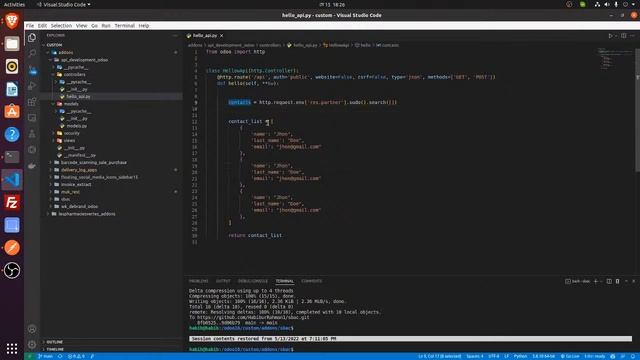Open the Source Control view
The height and width of the screenshot is (360, 640).
click(32, 70)
